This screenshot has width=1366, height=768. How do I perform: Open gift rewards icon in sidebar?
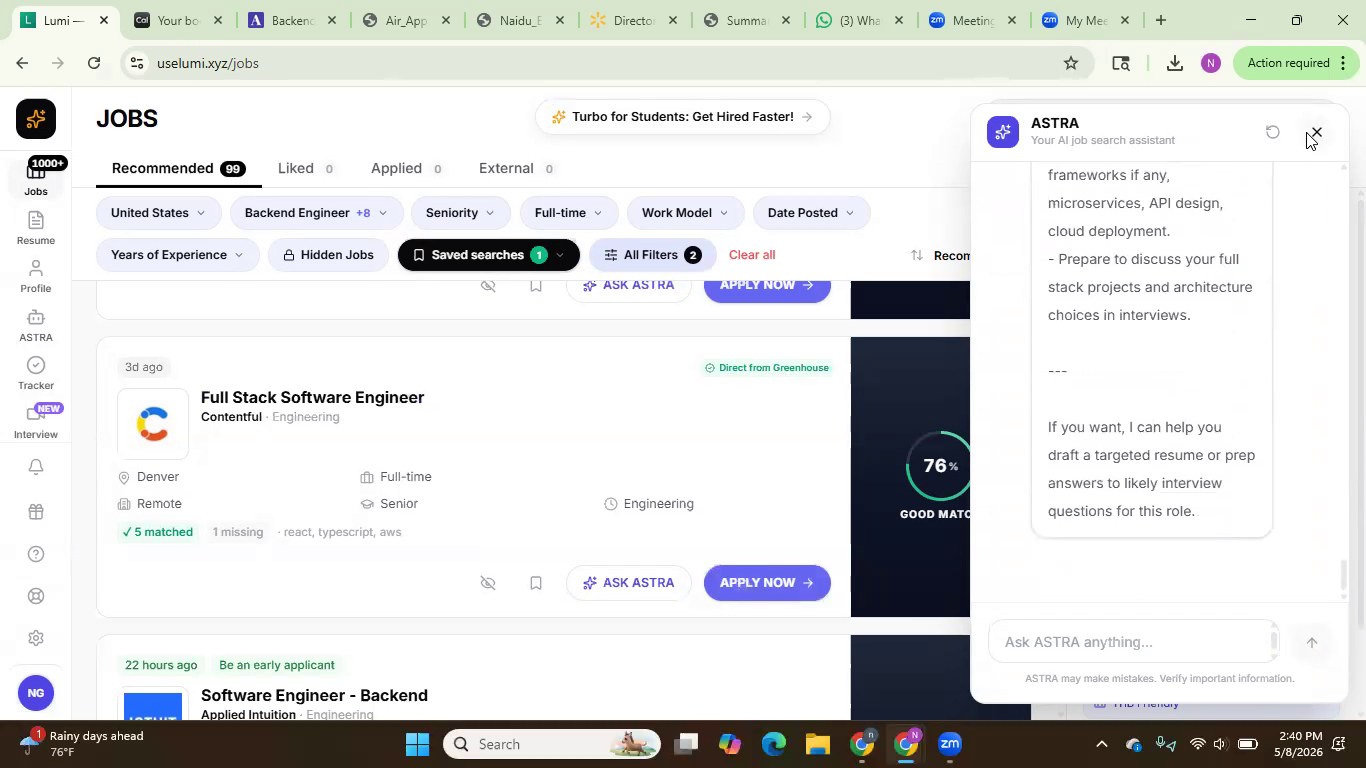(35, 511)
